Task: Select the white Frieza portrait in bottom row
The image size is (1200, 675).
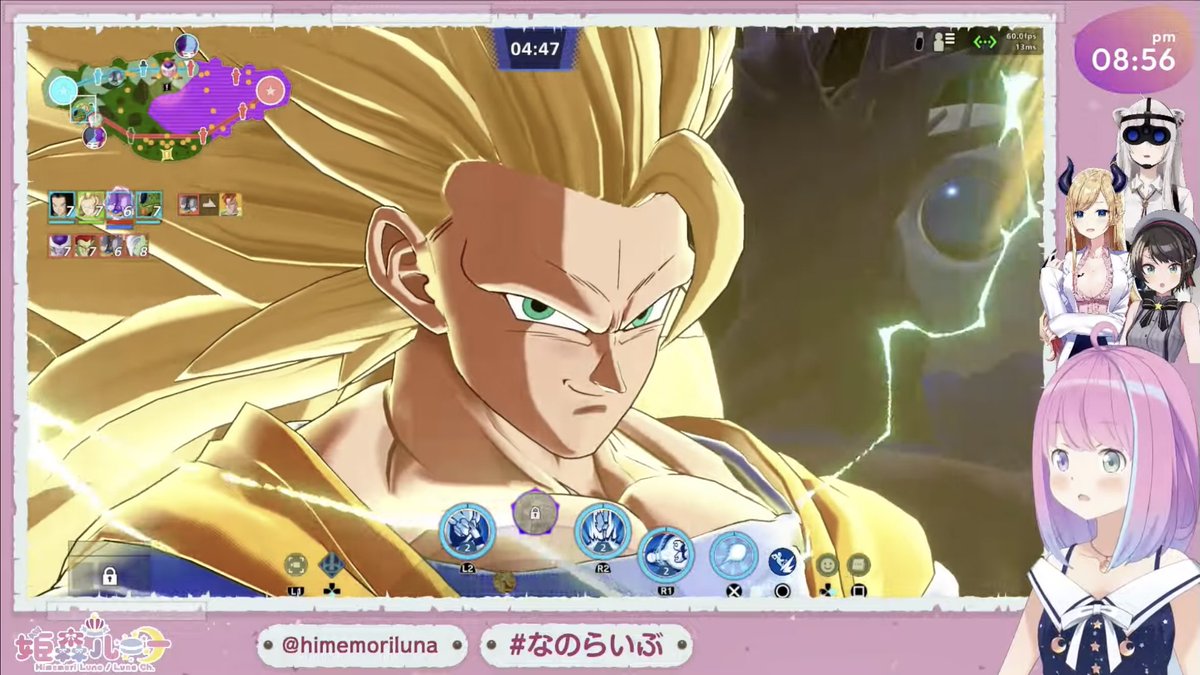Action: click(60, 245)
